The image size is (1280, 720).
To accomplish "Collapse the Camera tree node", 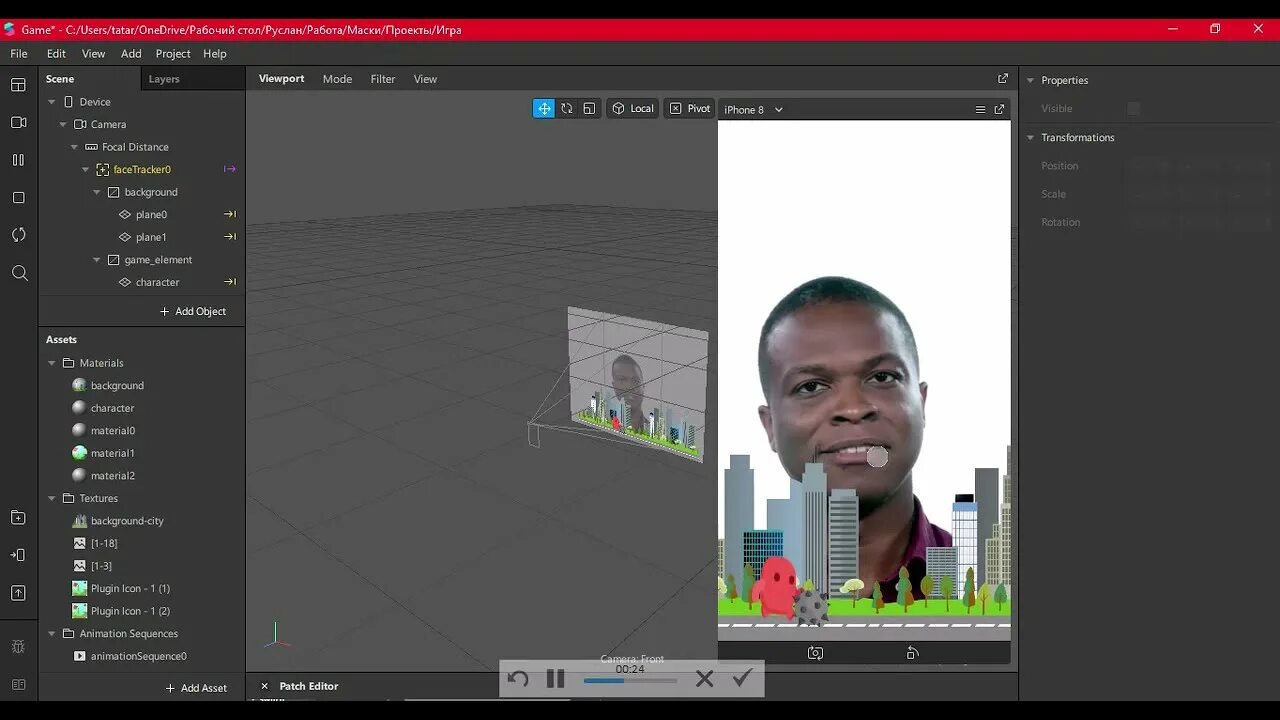I will 63,125.
